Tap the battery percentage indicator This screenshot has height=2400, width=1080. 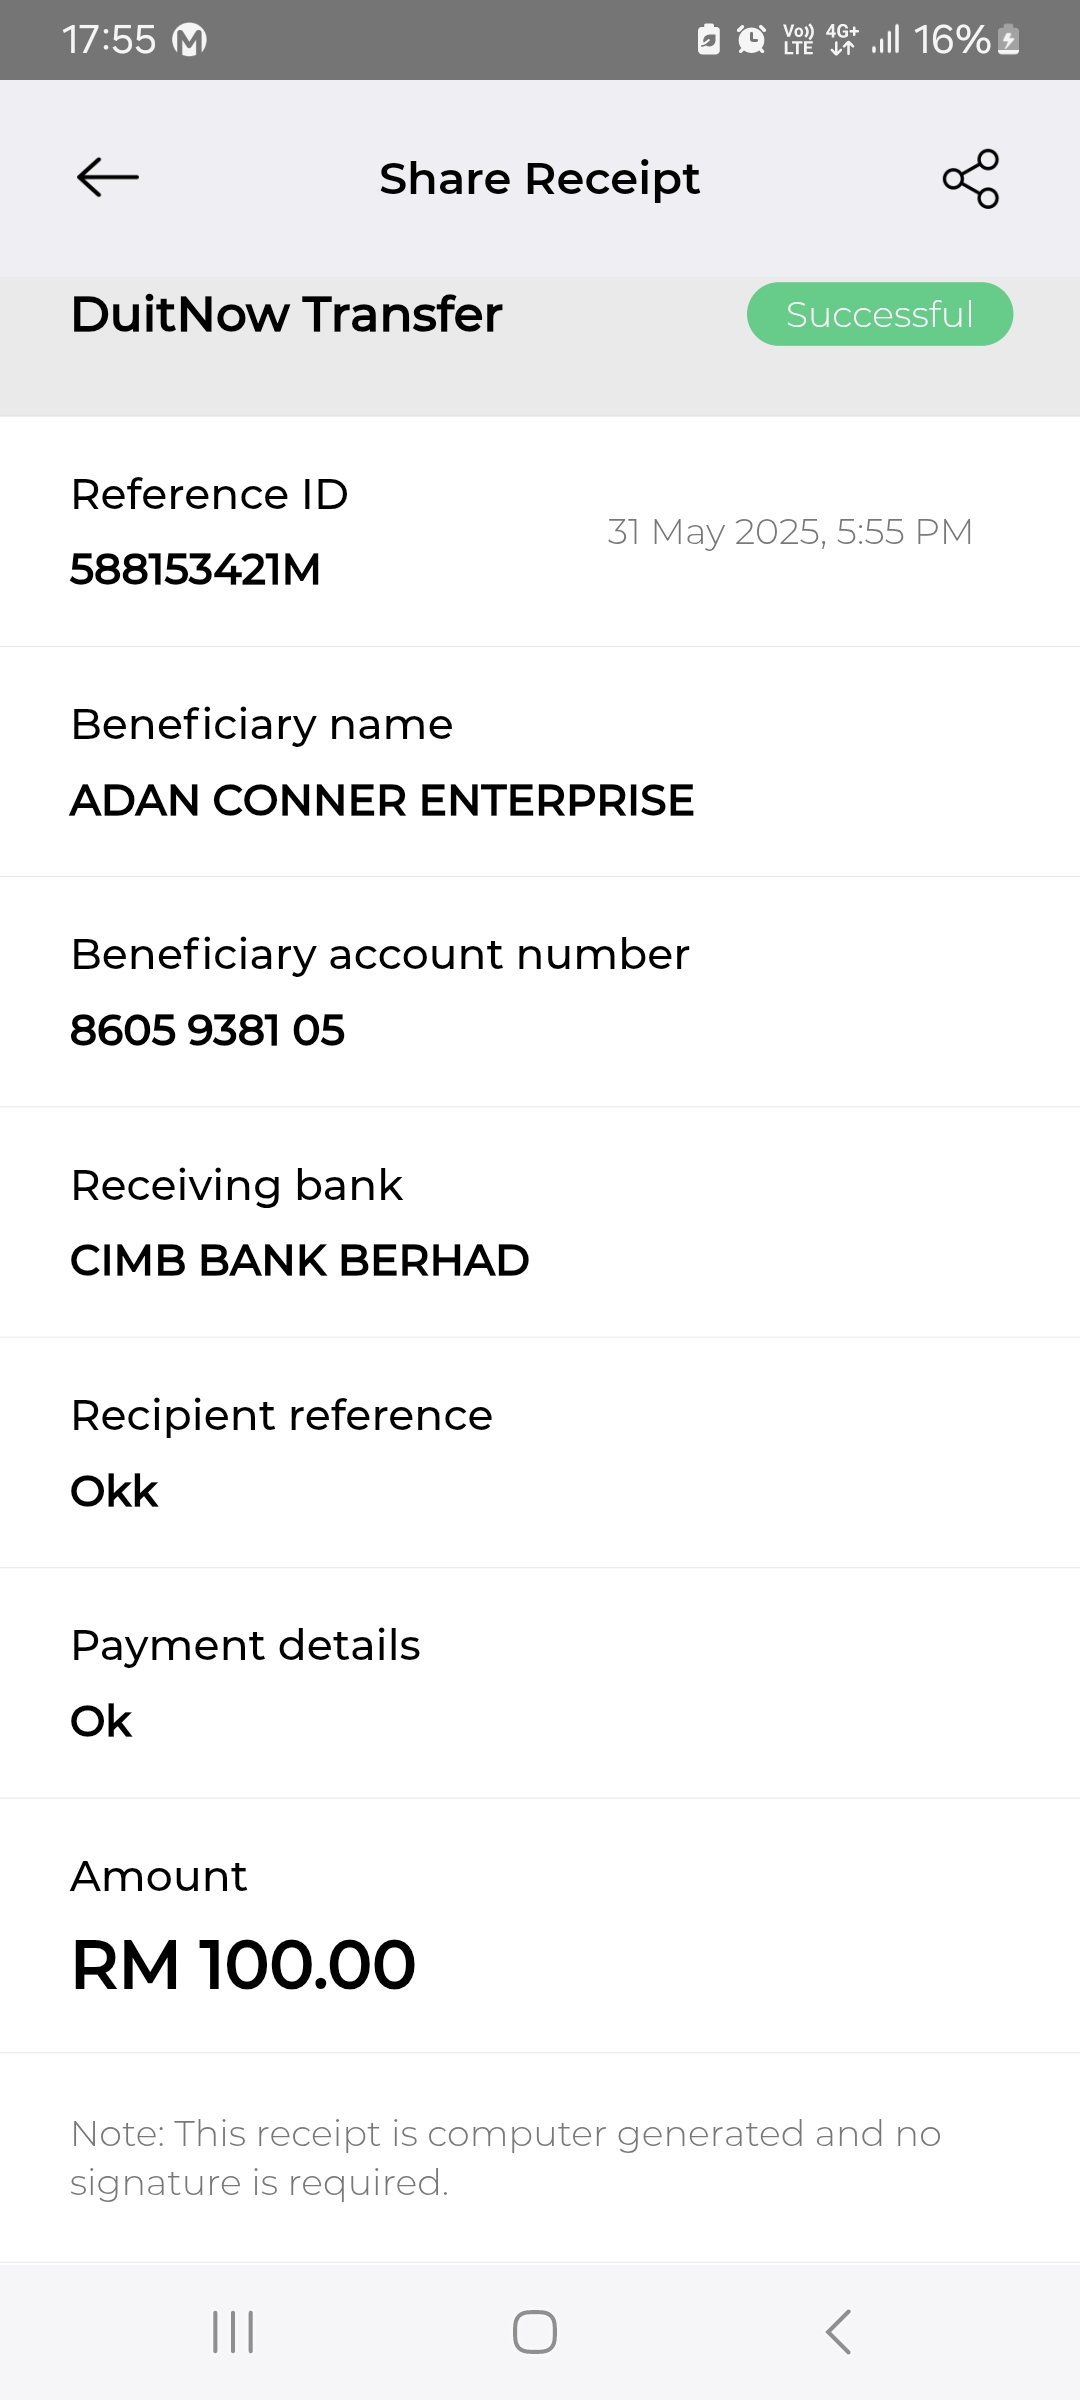coord(951,40)
